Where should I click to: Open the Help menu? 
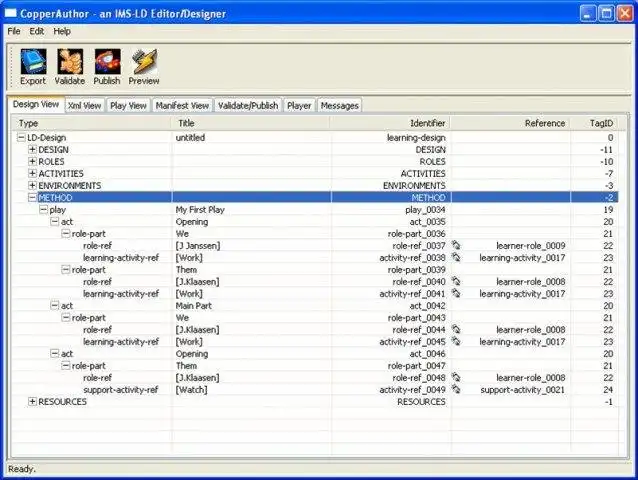62,31
